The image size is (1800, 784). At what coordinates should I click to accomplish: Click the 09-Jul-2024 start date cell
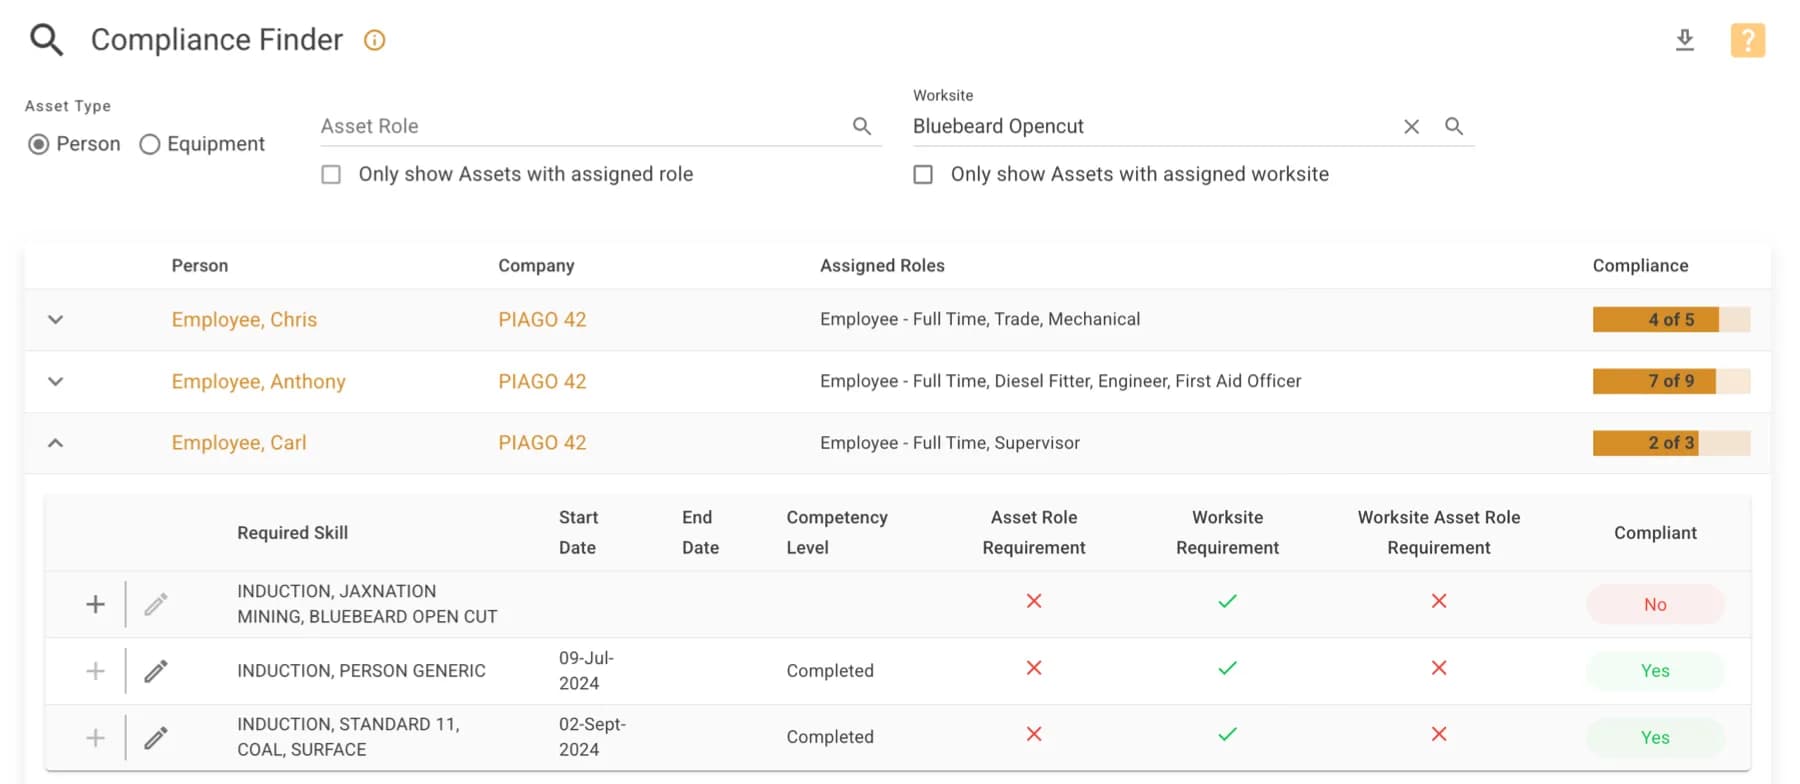[x=586, y=671]
